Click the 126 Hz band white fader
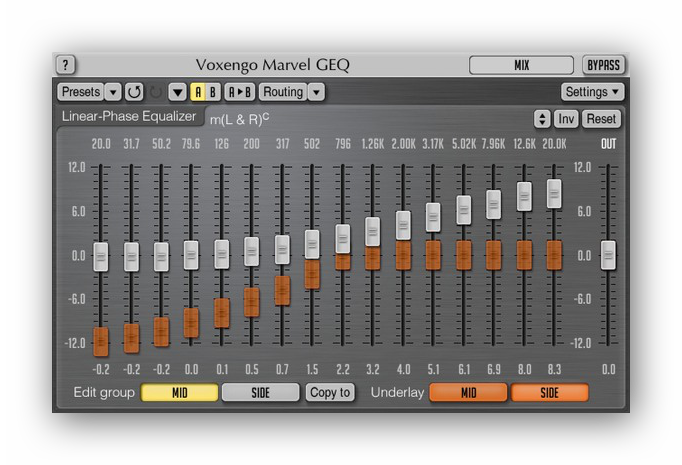The width and height of the screenshot is (682, 465). tap(222, 254)
